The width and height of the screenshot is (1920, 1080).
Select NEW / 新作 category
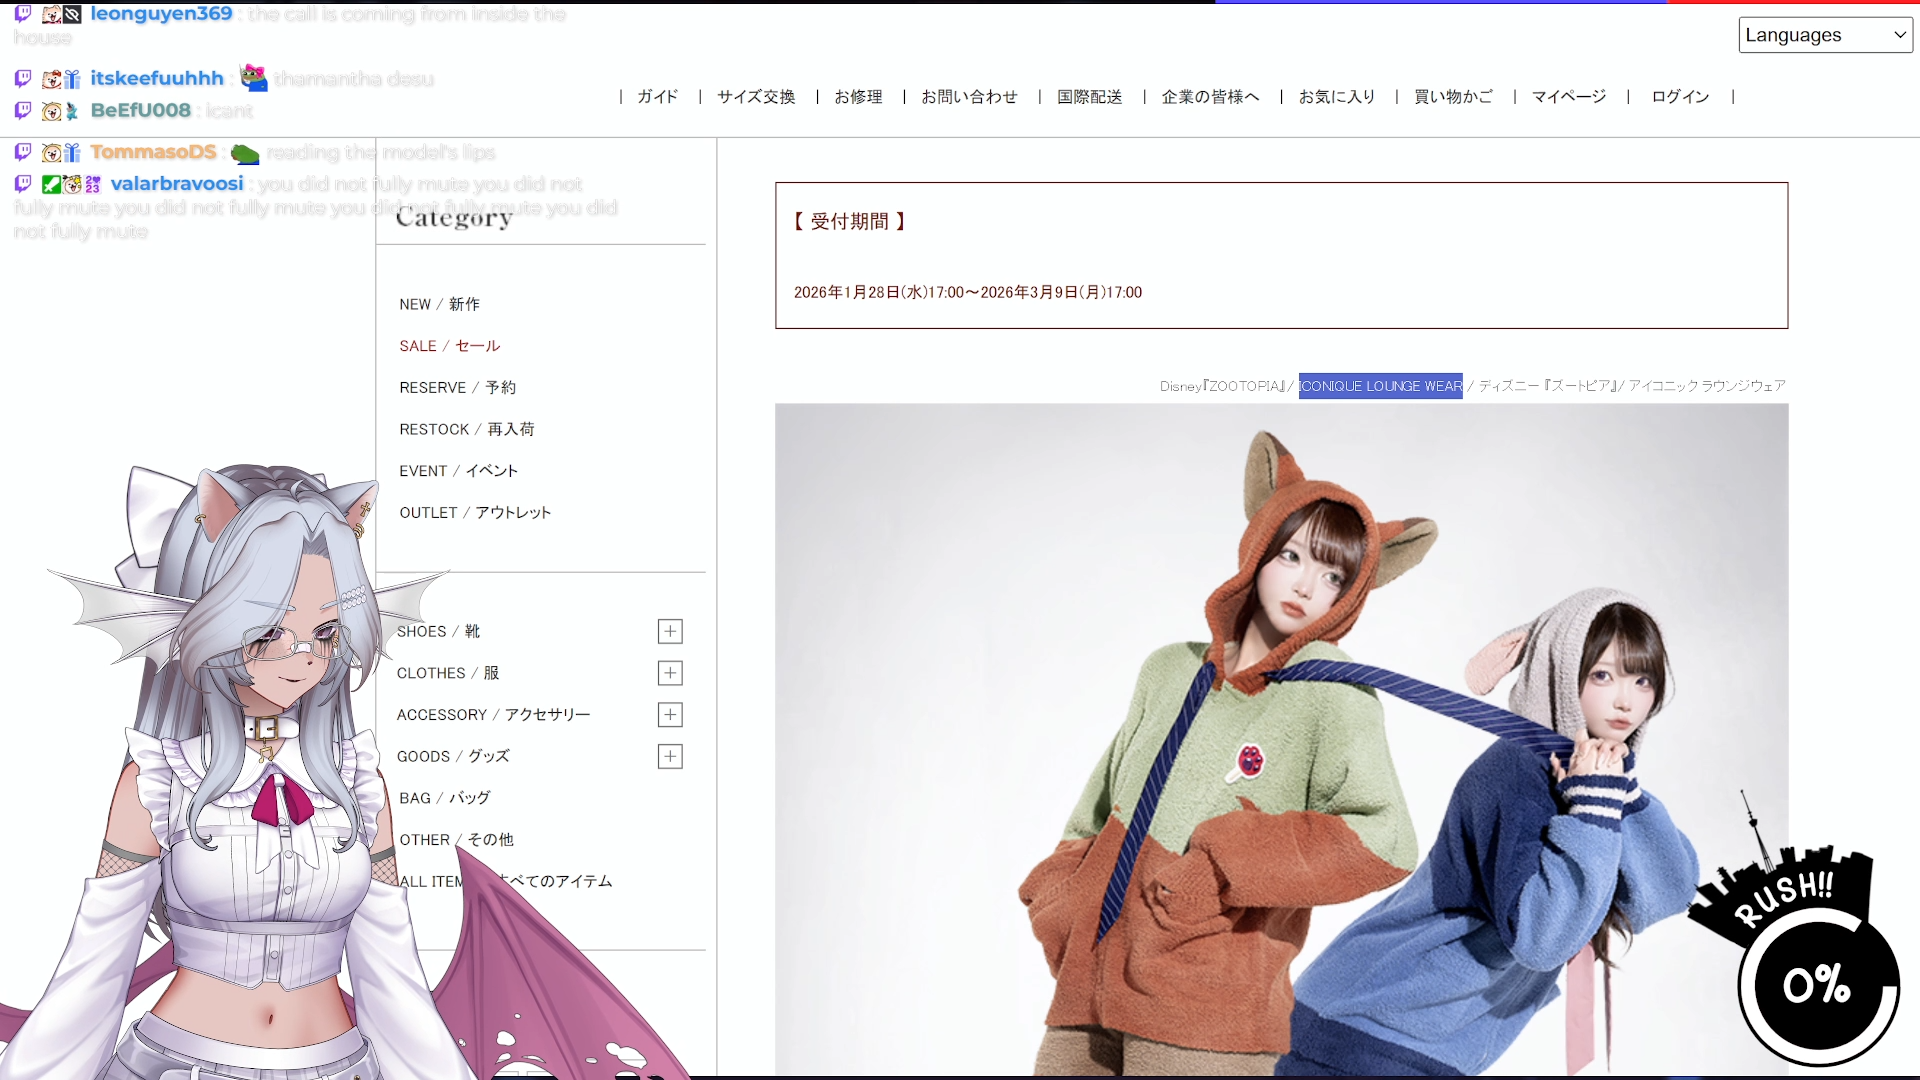point(439,304)
